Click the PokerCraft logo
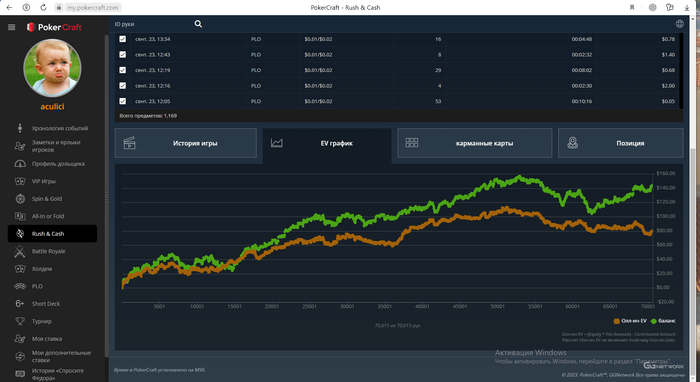The image size is (700, 382). (54, 27)
